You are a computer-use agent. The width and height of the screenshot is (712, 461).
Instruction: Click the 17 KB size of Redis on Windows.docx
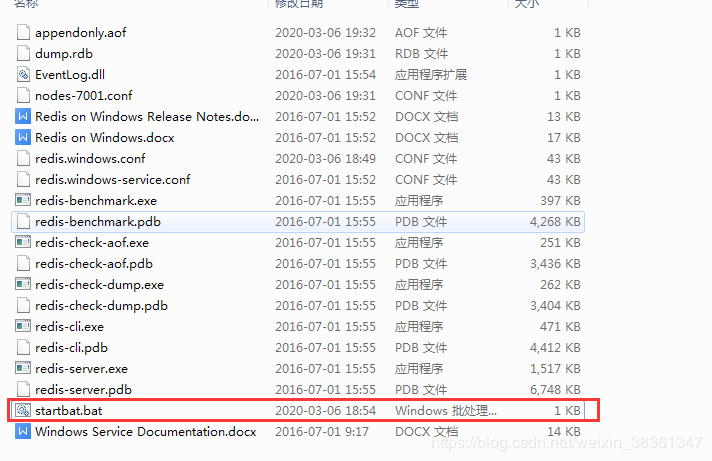click(x=564, y=138)
